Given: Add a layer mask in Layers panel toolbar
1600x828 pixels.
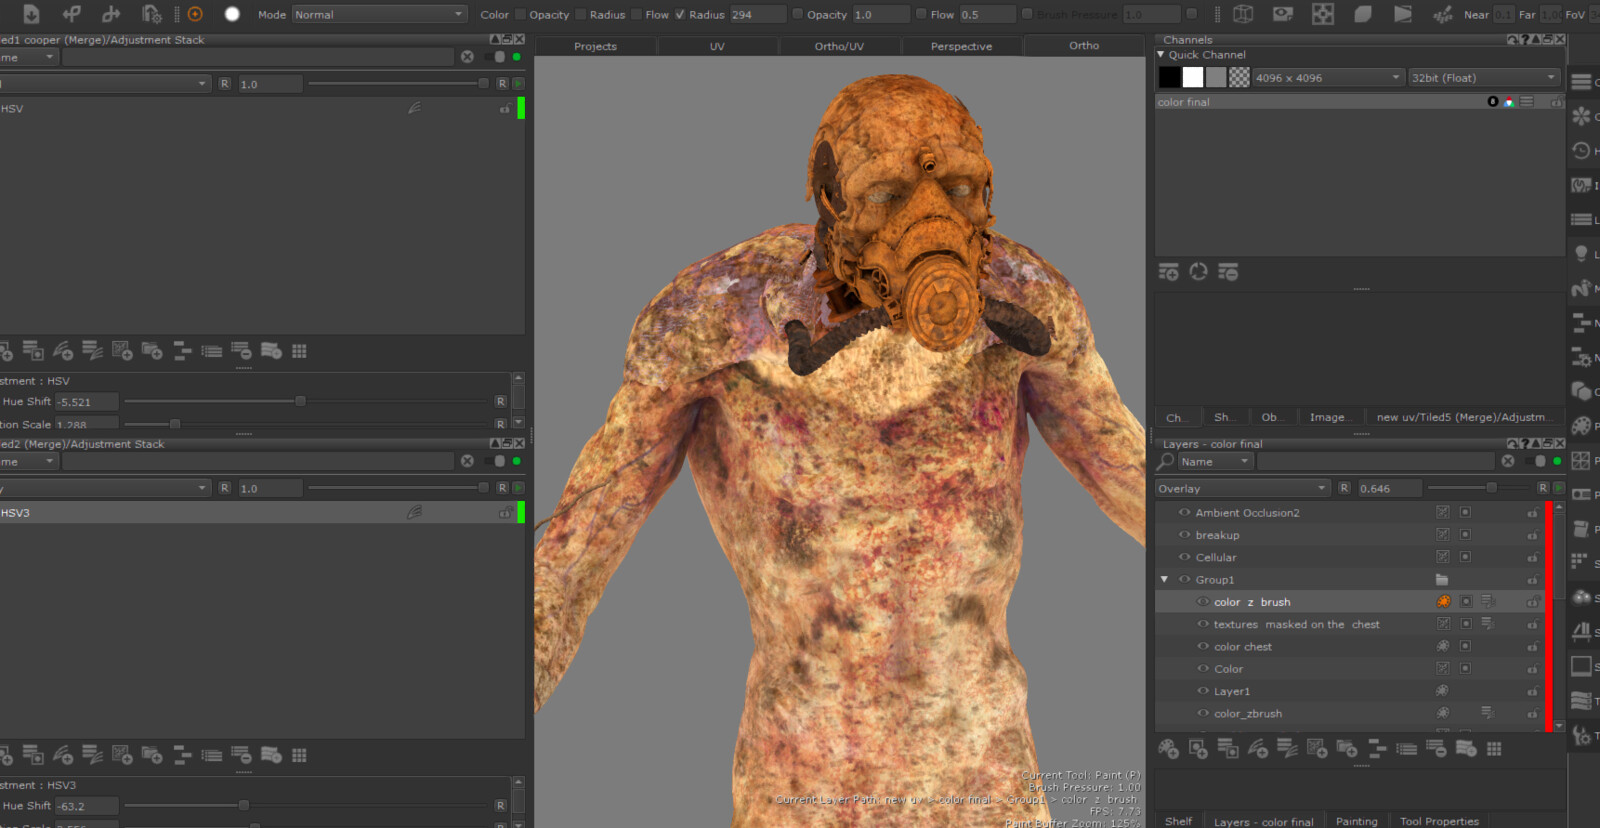Looking at the screenshot, I should (x=1198, y=749).
